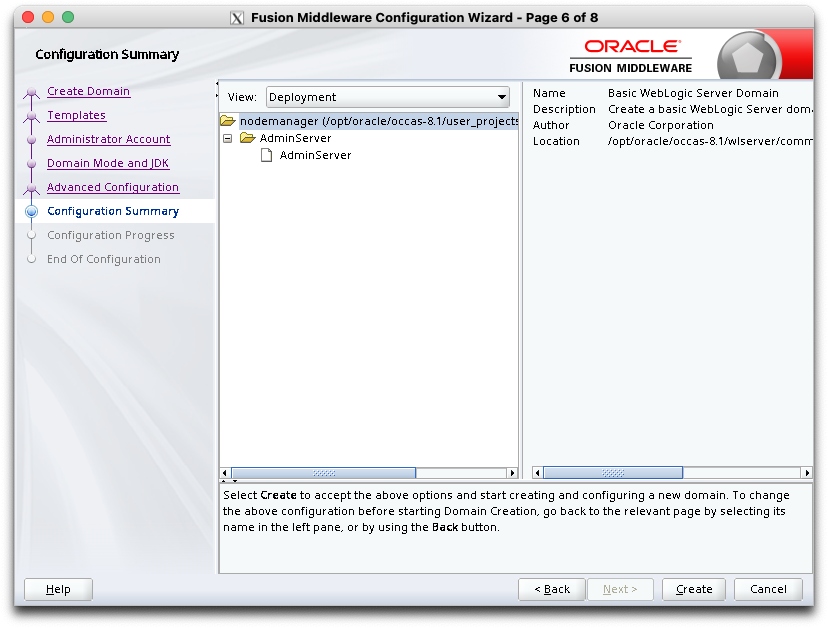Collapse the AdminServer folder node
Viewport: 828px width, 628px height.
228,138
